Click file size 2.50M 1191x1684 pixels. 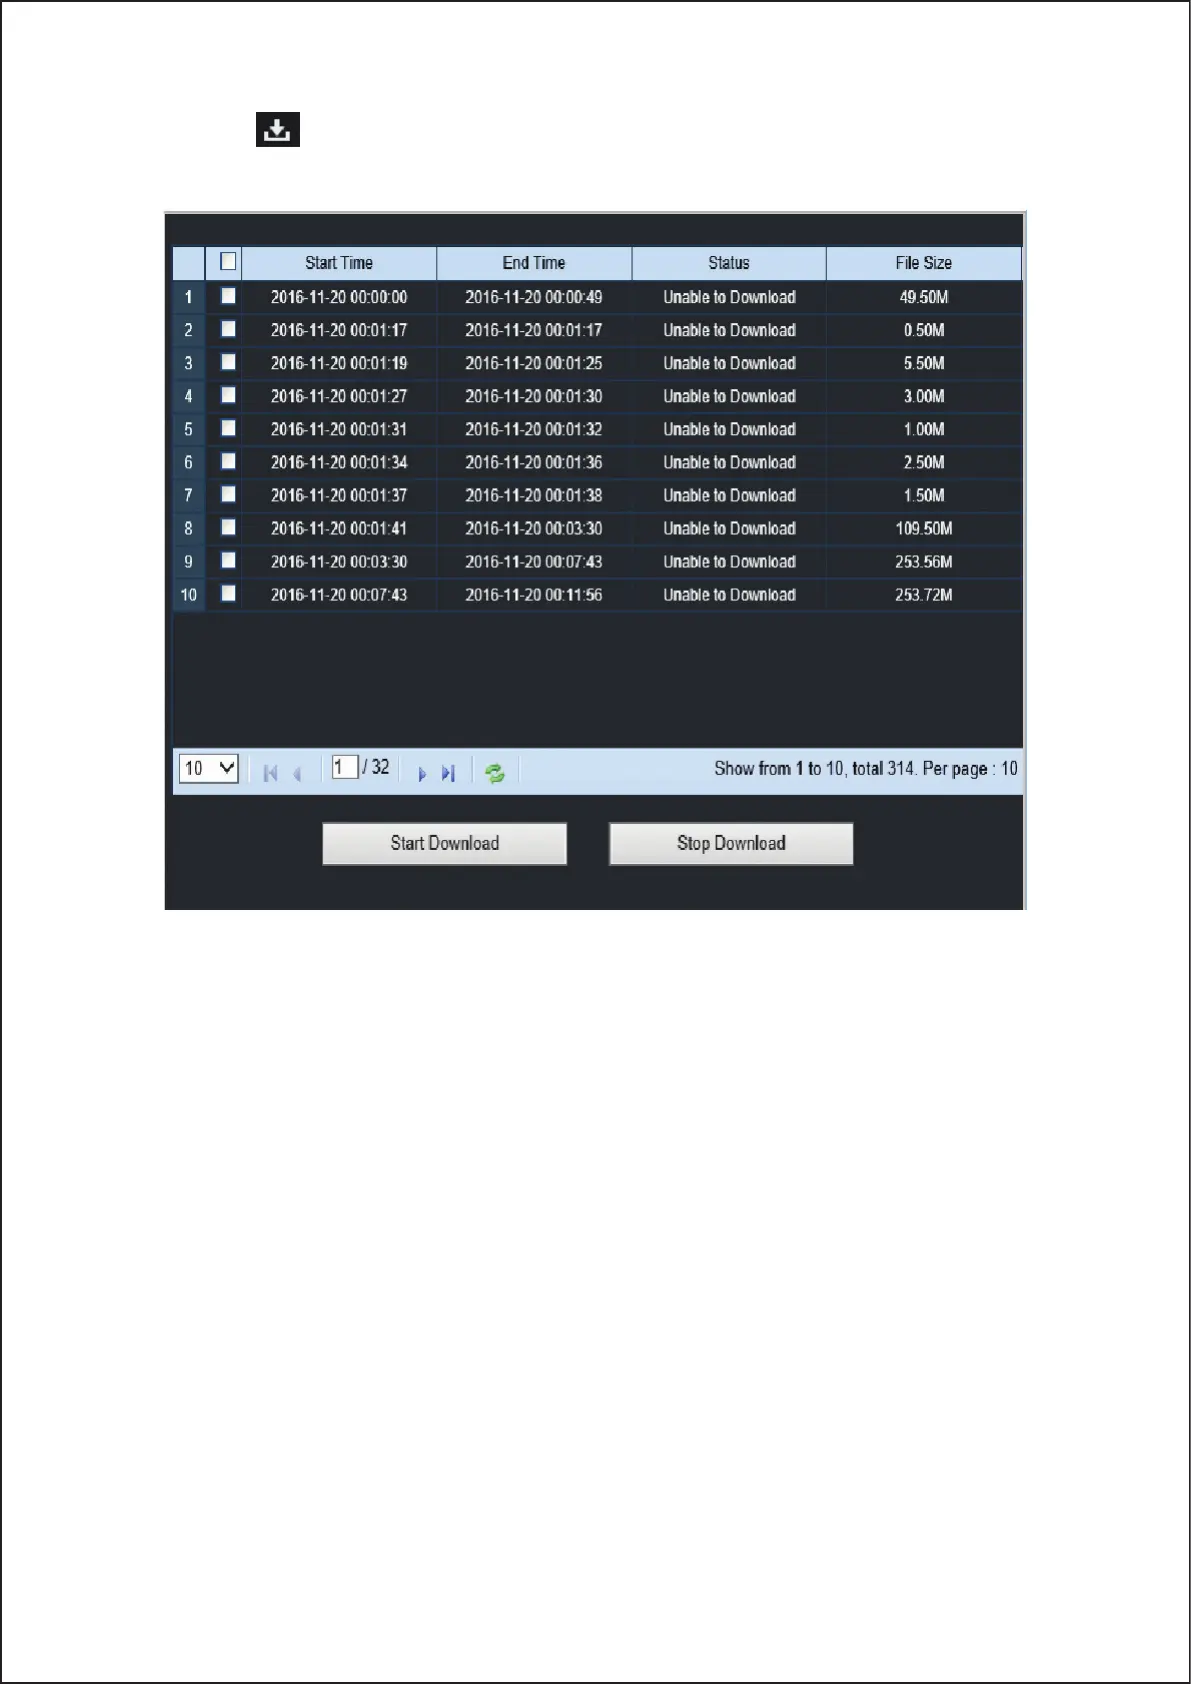924,462
